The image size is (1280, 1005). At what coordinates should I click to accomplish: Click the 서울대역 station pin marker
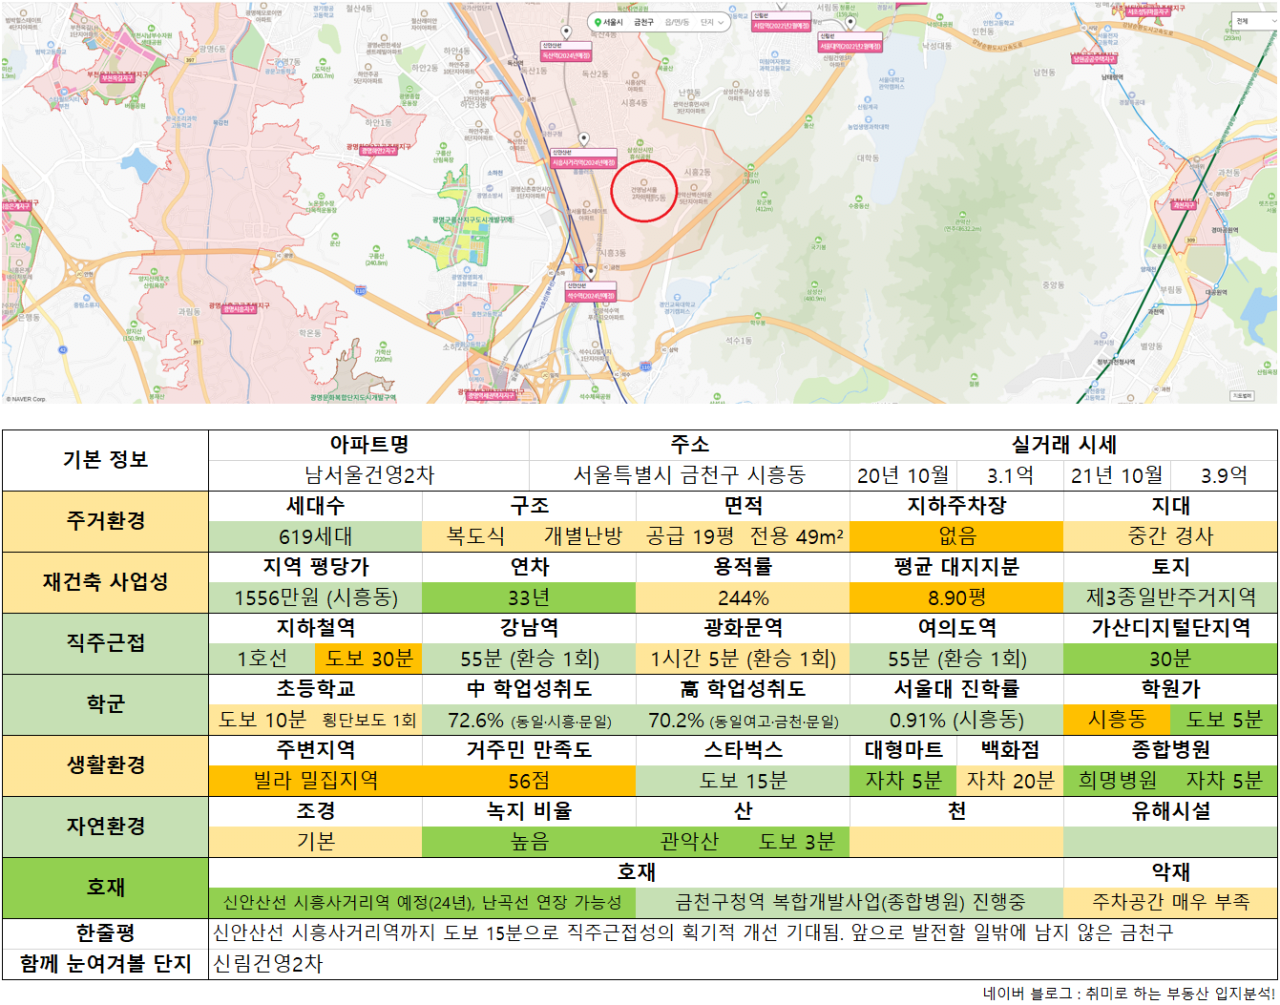point(851,22)
